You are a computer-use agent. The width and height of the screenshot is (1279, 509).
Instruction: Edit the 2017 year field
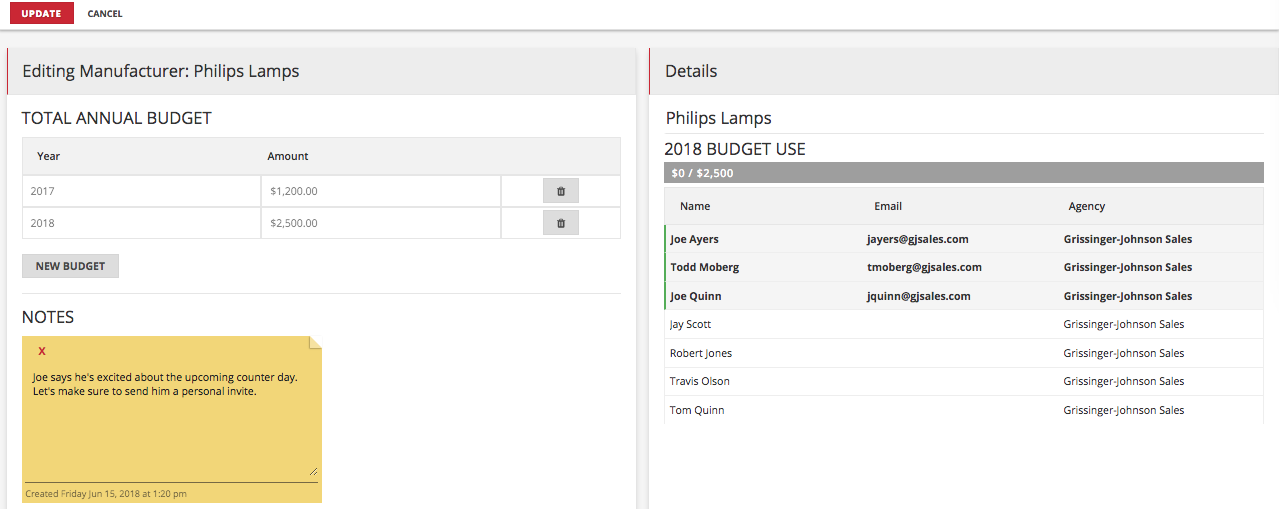[x=141, y=191]
